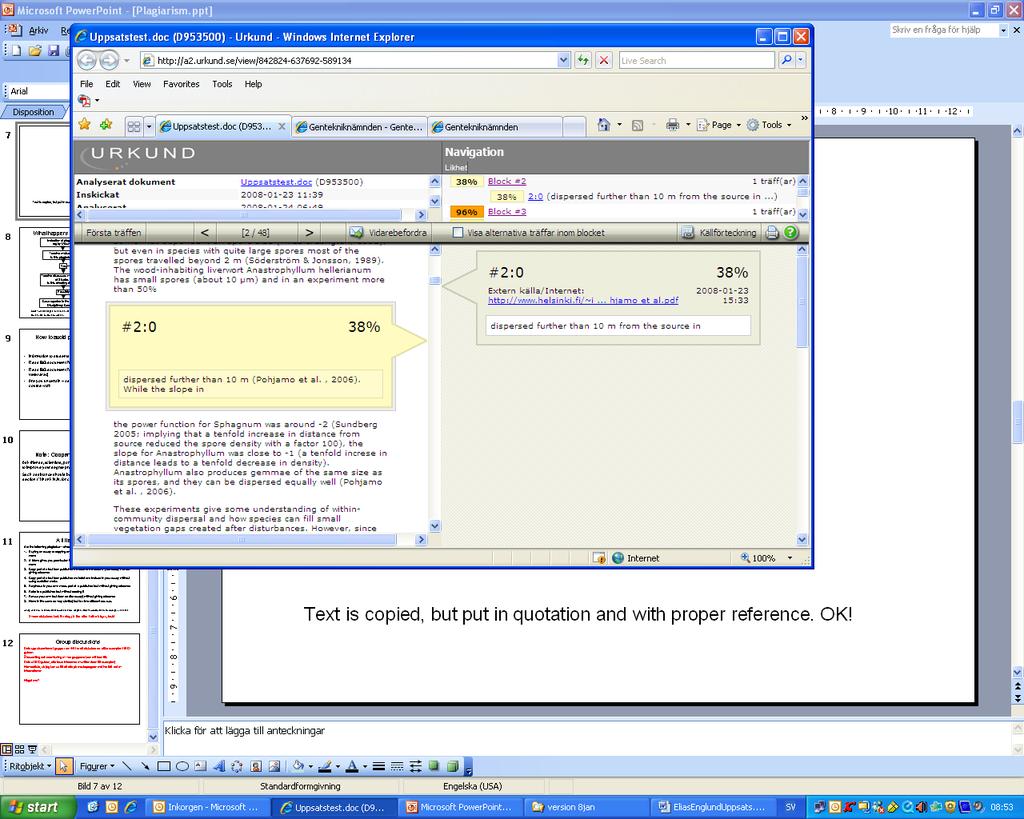Click the Fill Color paint bucket swatch

point(298,766)
